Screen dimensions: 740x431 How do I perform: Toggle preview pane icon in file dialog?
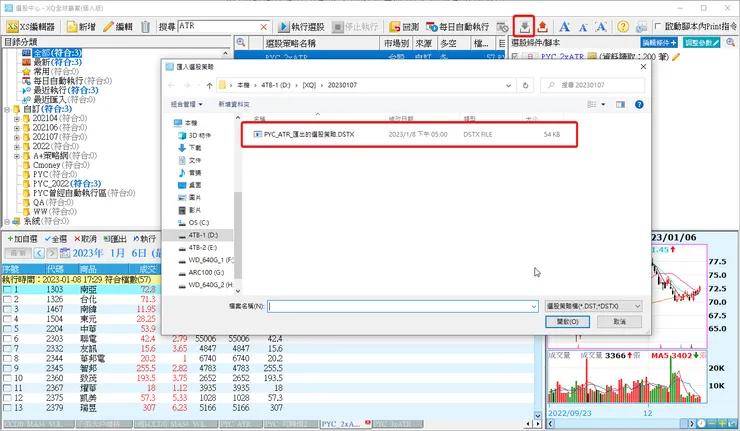coord(620,104)
